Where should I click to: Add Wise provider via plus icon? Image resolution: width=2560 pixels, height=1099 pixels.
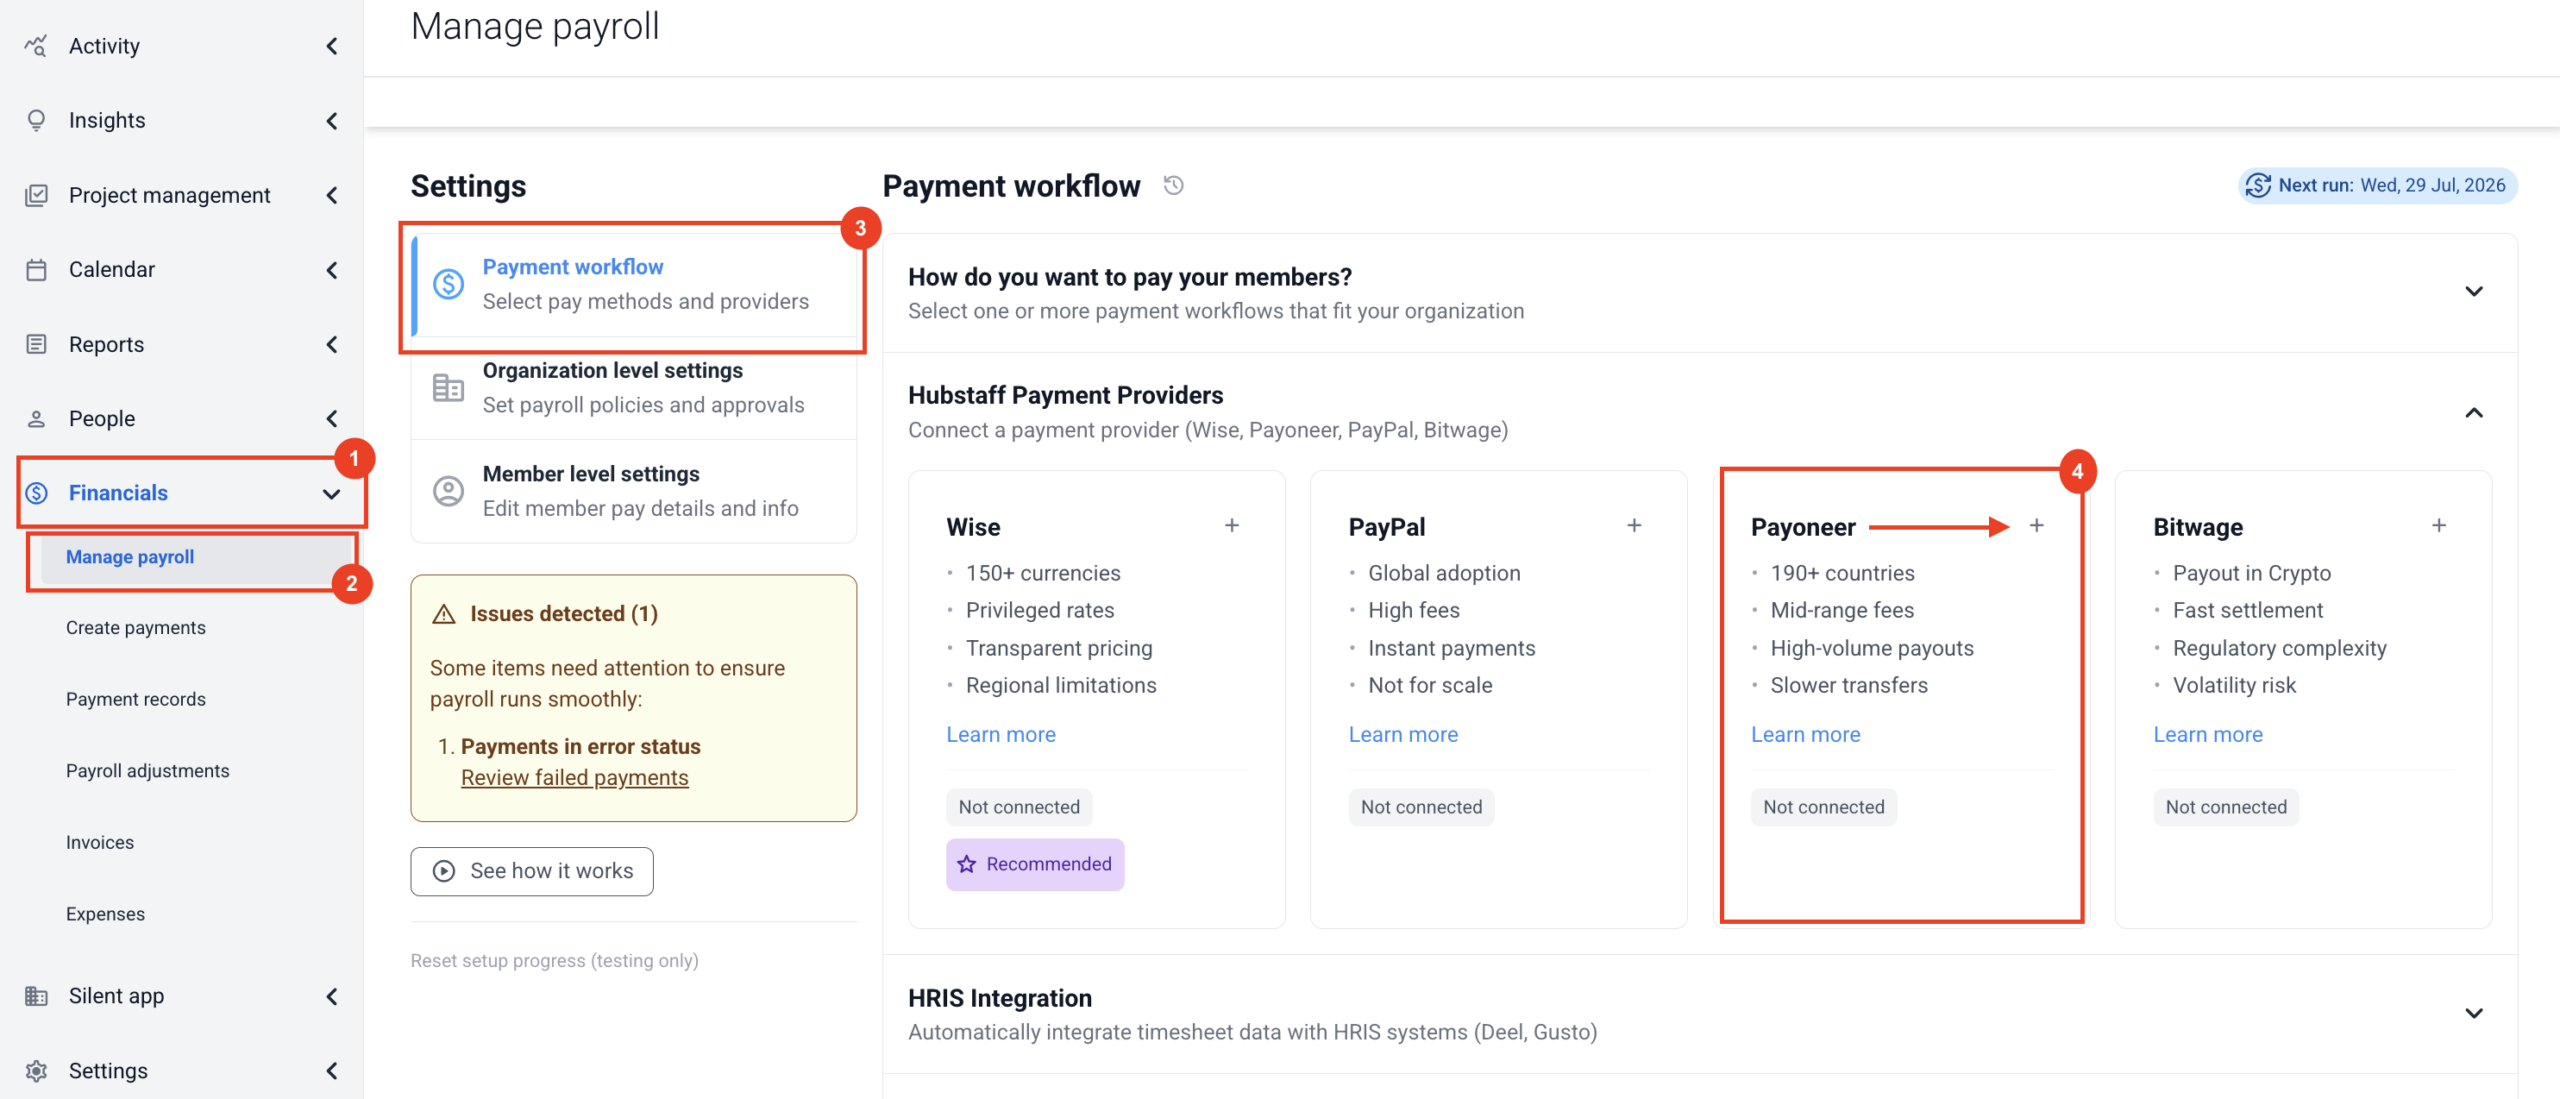1232,526
